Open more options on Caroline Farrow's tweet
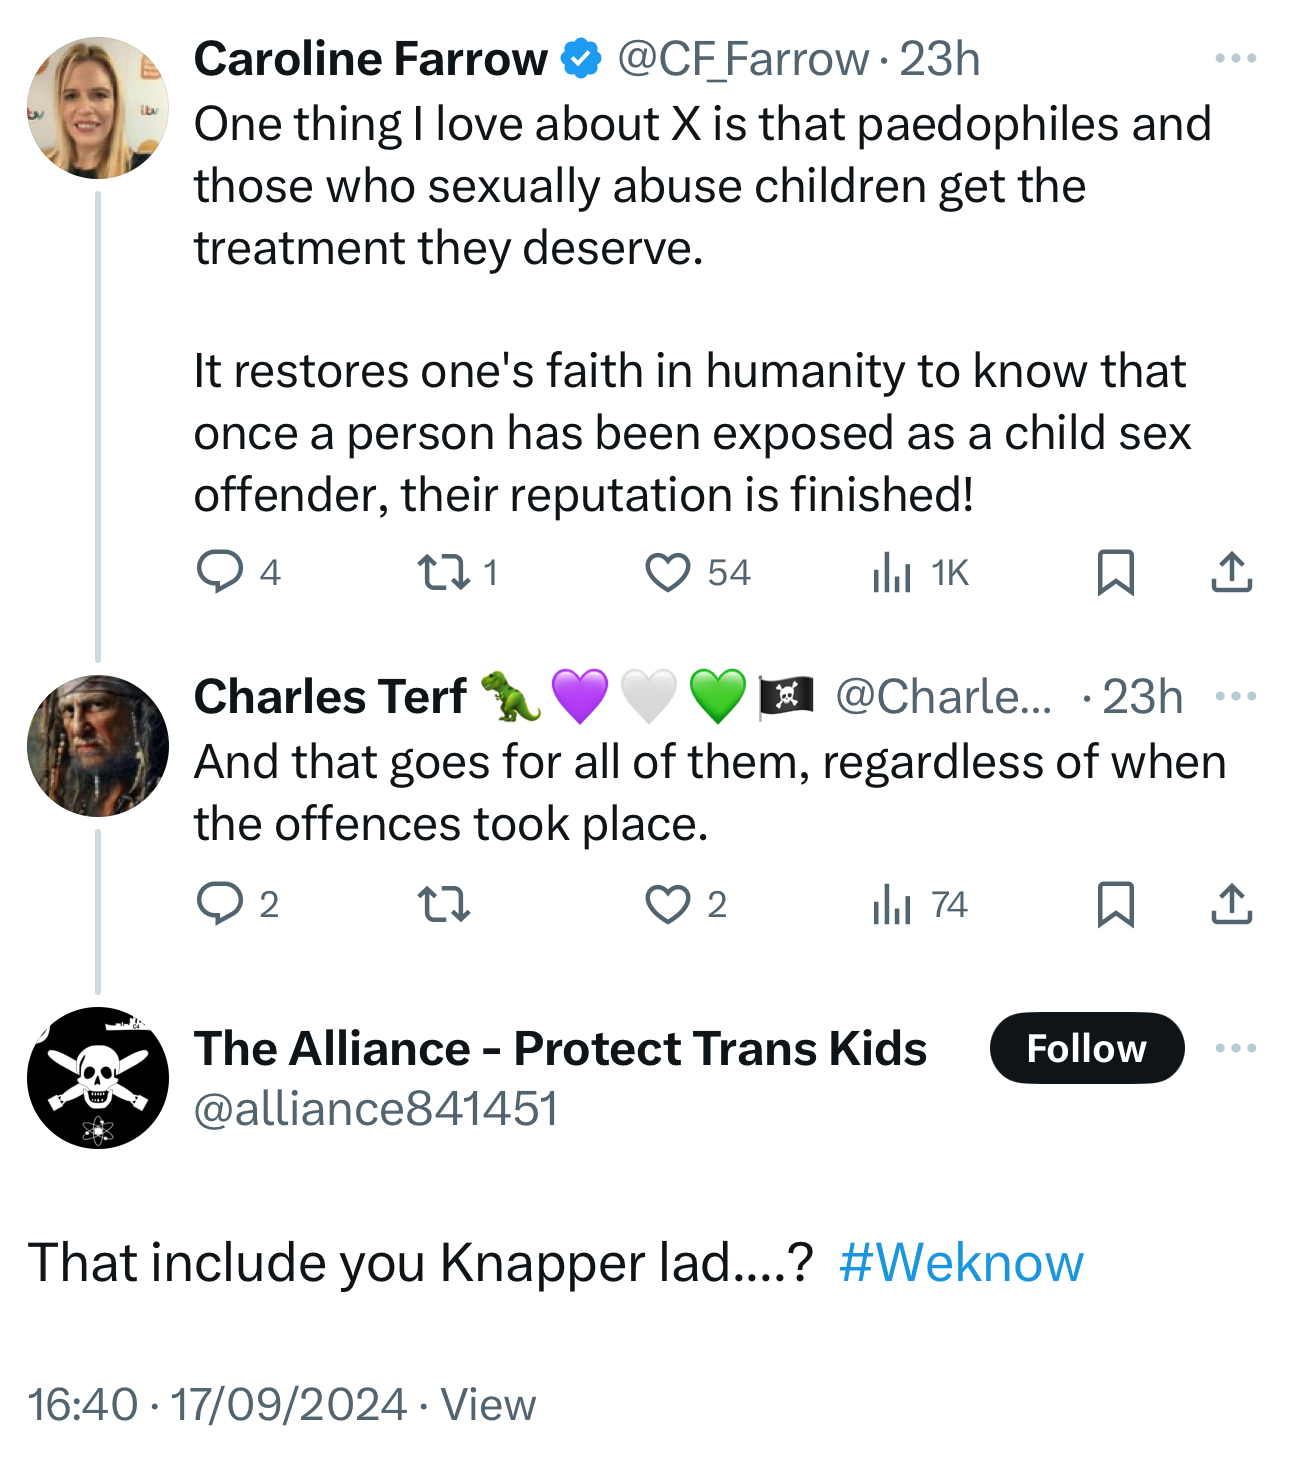Viewport: 1290px width, 1458px height. click(1235, 59)
